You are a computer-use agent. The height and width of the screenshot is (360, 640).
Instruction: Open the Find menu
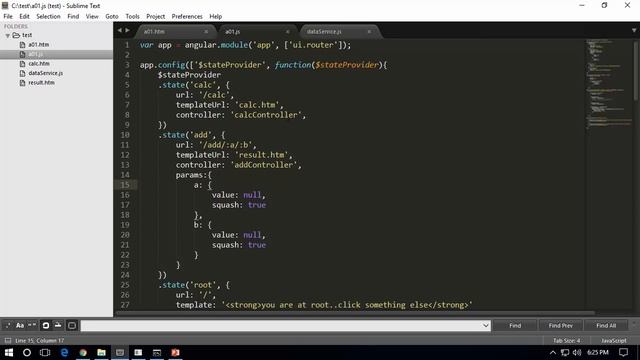point(73,16)
